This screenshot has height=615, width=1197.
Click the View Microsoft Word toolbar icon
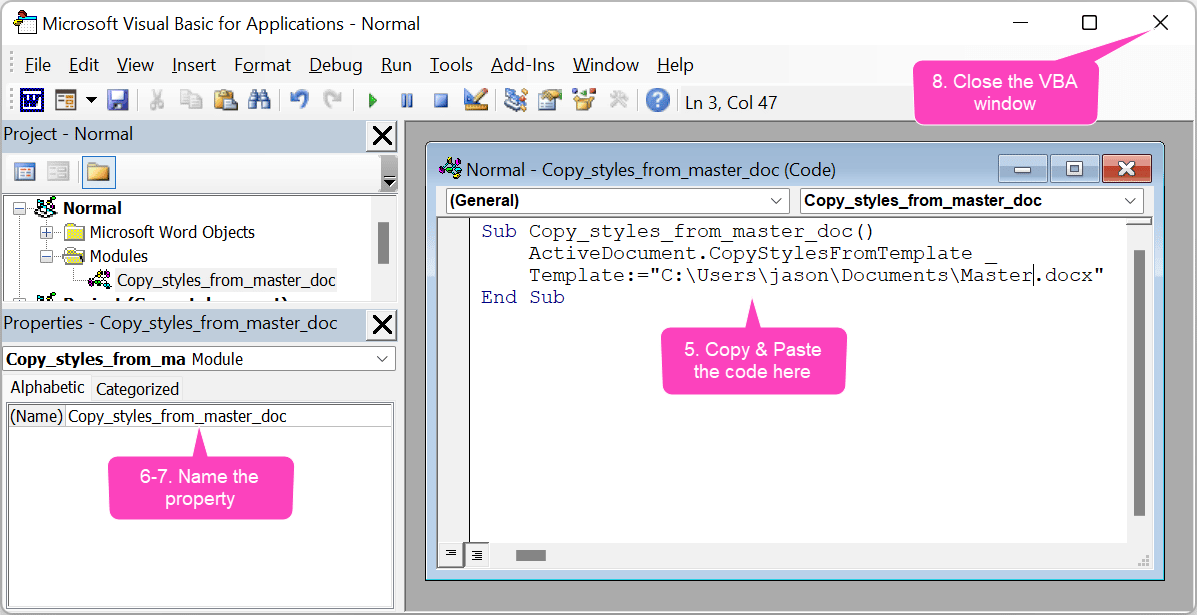[x=32, y=100]
